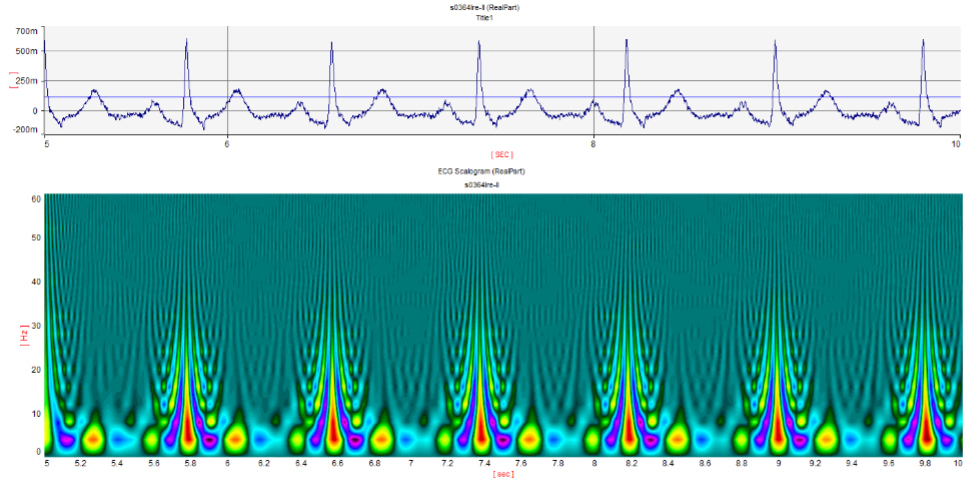Click the "8.6" scalogram time tick

[704, 463]
